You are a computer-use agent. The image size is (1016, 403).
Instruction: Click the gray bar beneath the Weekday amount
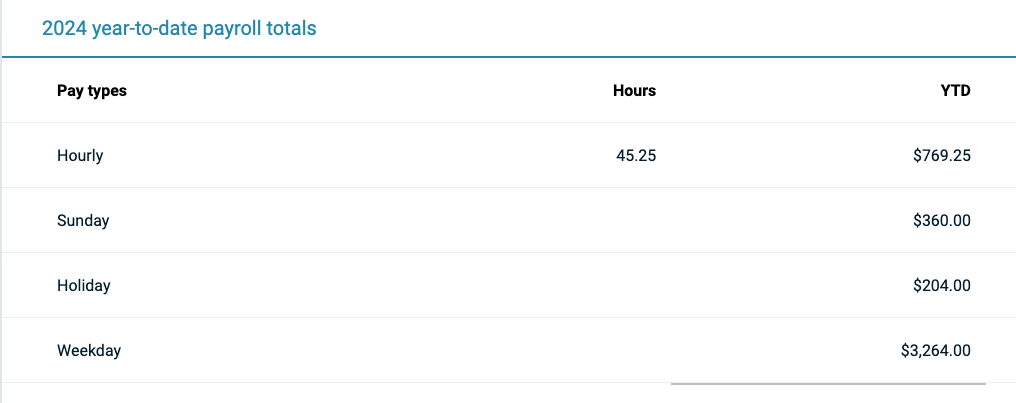click(x=828, y=383)
